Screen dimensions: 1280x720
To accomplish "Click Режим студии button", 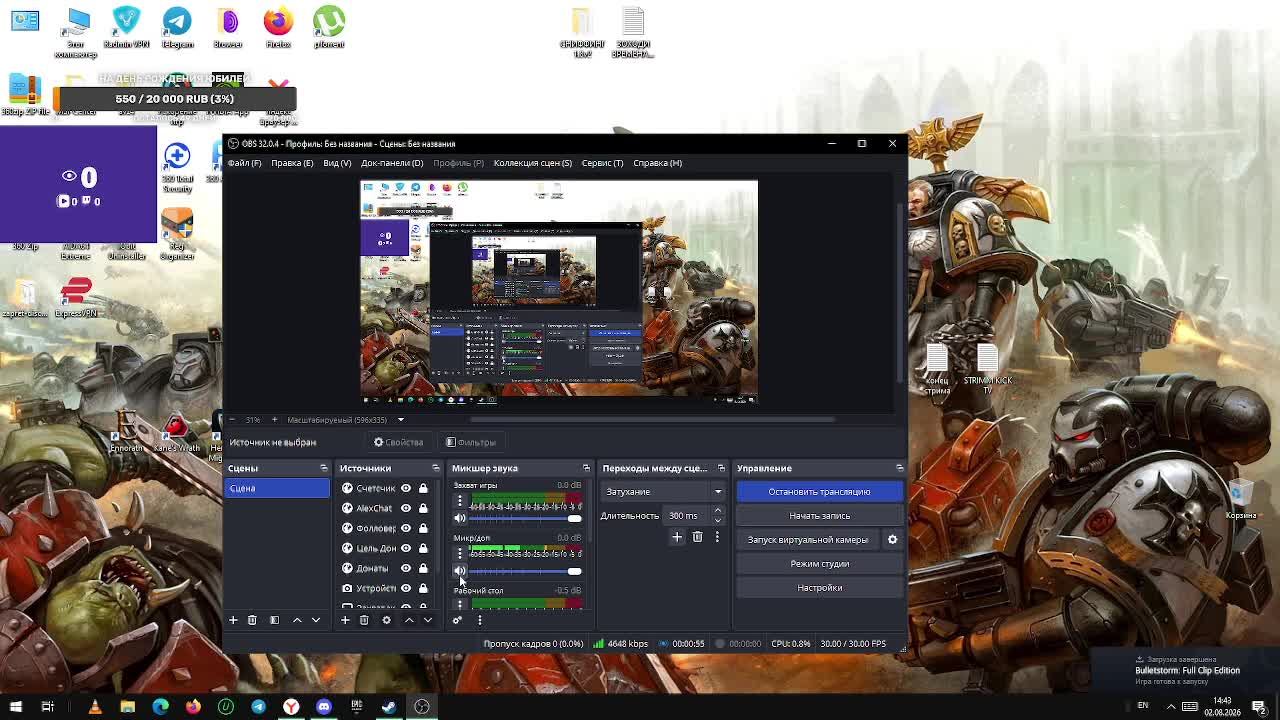I will pyautogui.click(x=820, y=564).
